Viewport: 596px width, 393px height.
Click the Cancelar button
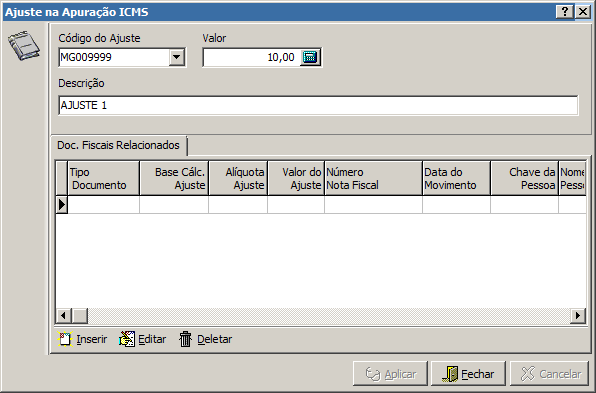pos(550,374)
